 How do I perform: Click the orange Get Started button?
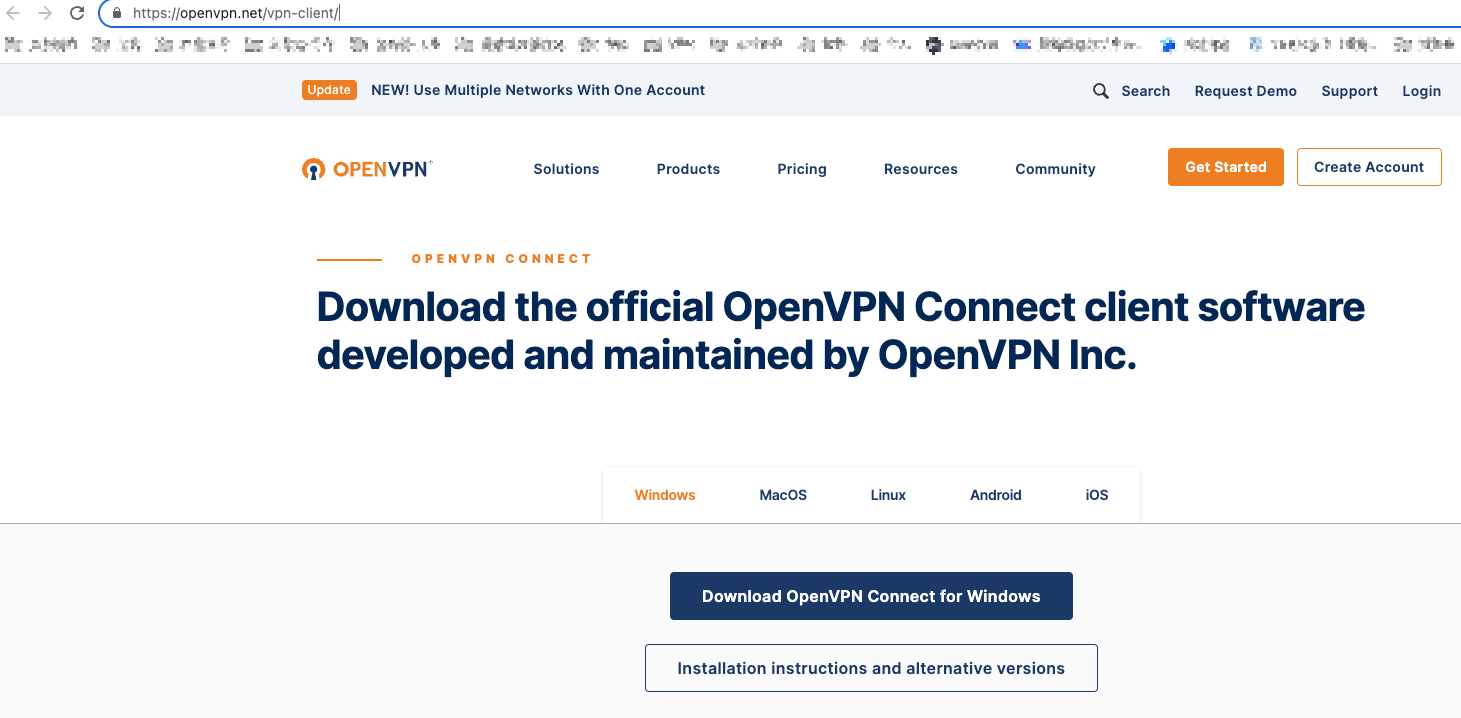click(x=1226, y=167)
